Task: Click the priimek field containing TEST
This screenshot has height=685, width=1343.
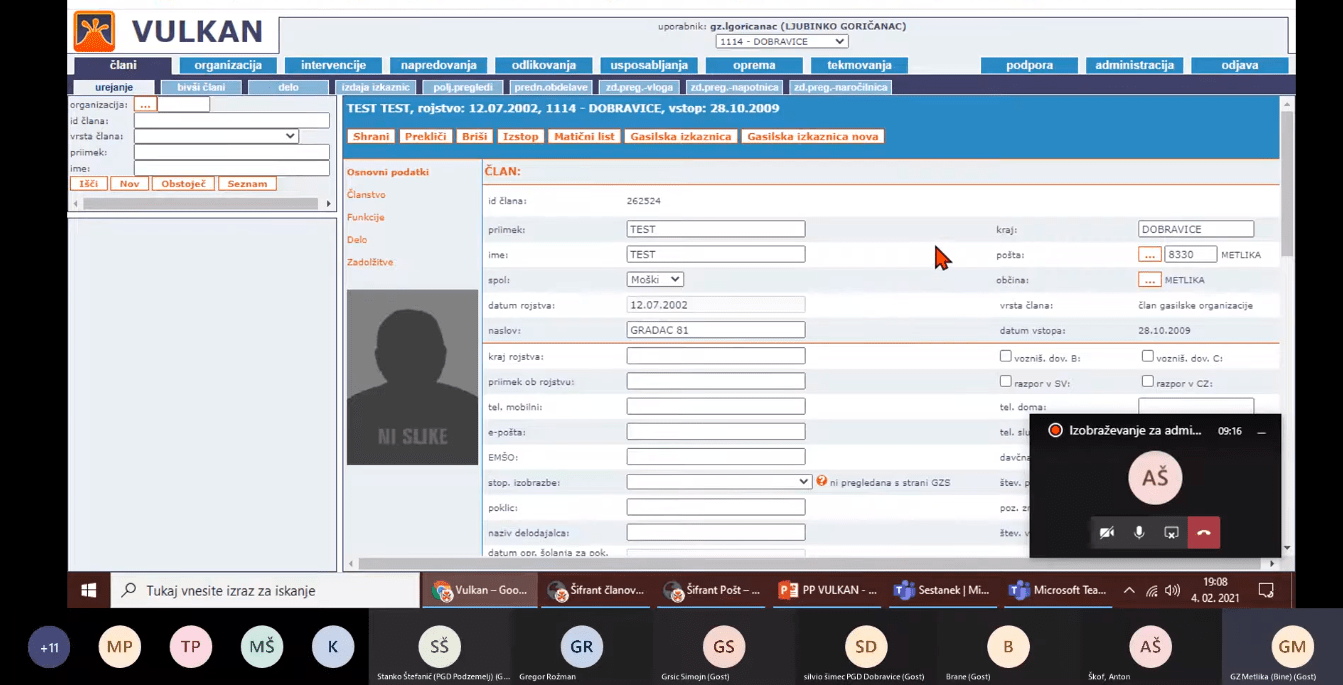Action: (x=715, y=229)
